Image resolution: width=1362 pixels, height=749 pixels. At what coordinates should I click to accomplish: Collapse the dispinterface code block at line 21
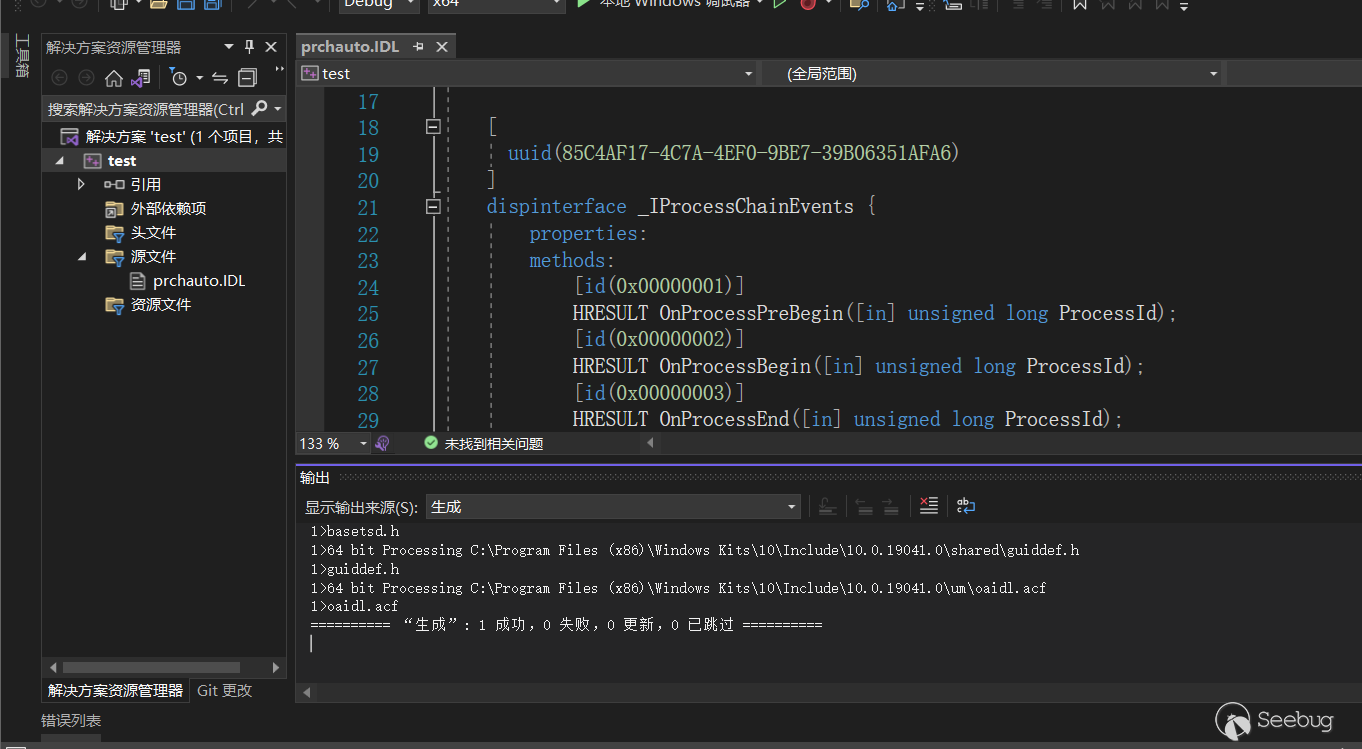(x=433, y=207)
